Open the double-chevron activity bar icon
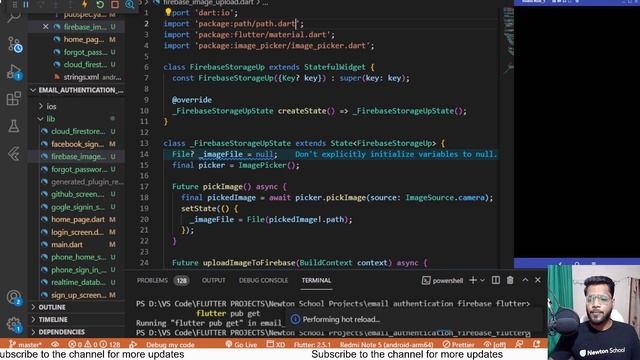 click(14, 154)
